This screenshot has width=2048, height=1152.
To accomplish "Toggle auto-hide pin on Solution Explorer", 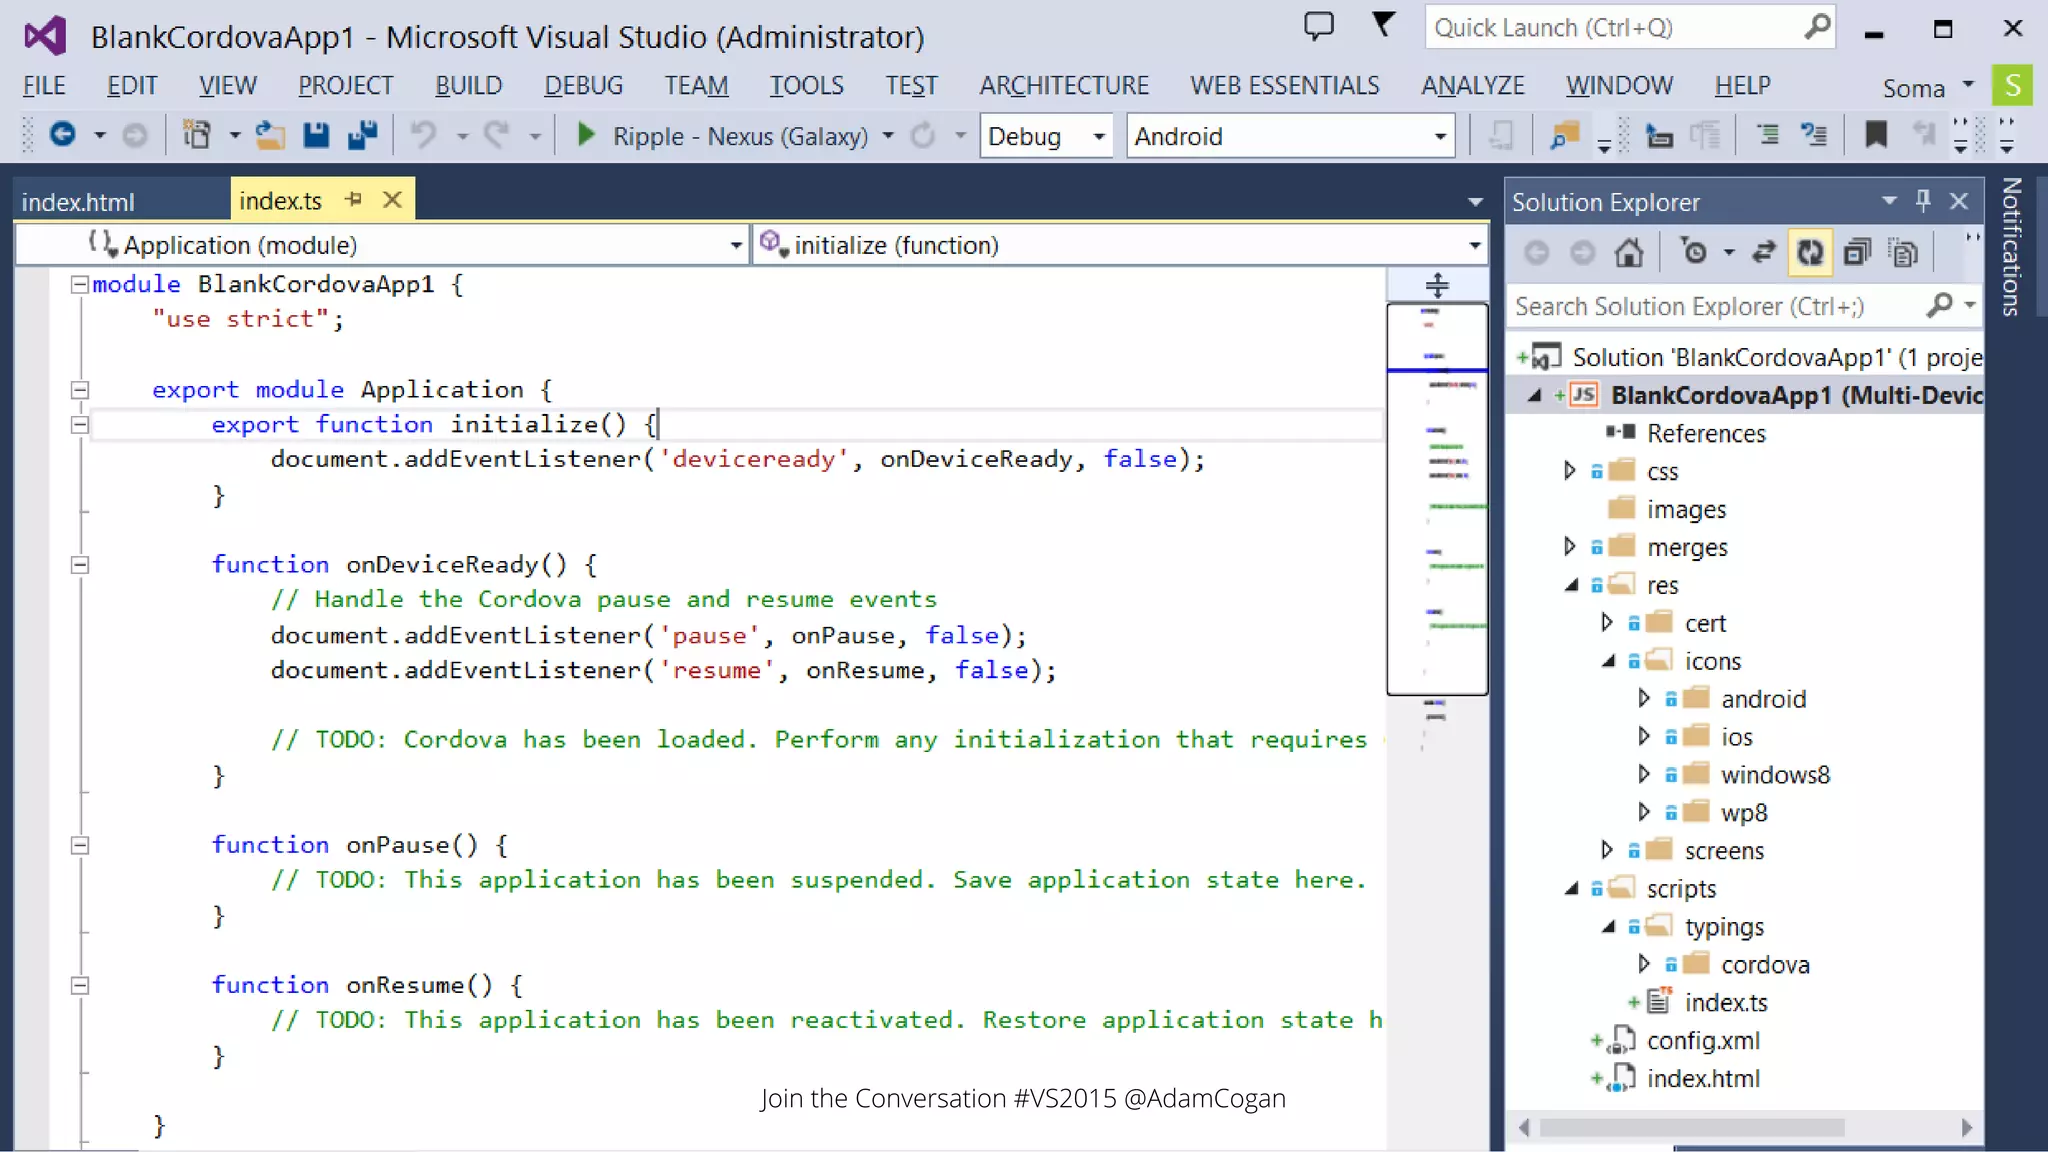I will [1923, 201].
